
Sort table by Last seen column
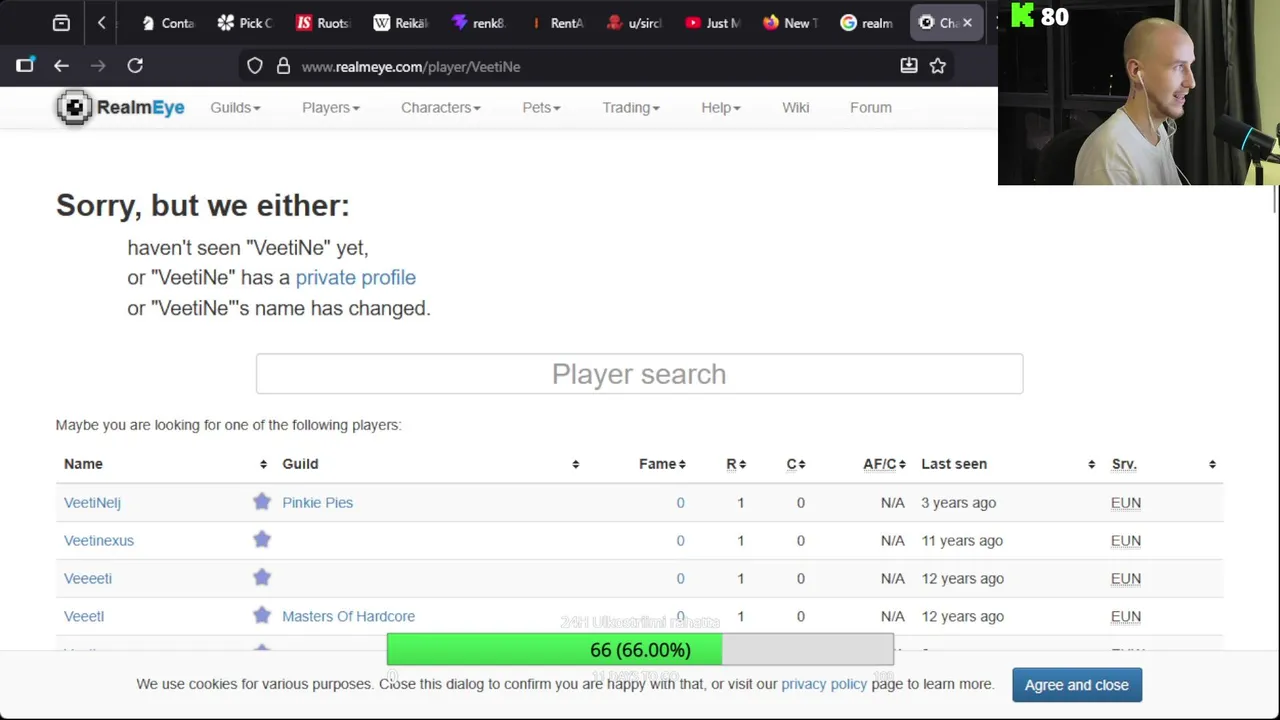click(1007, 464)
